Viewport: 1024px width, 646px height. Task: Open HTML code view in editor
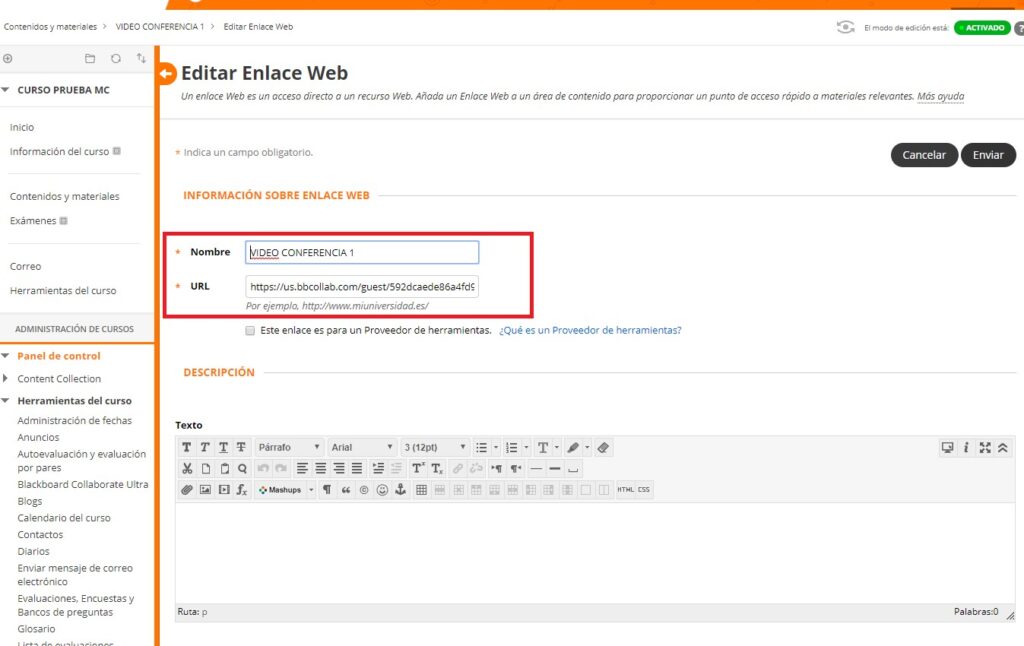tap(625, 490)
